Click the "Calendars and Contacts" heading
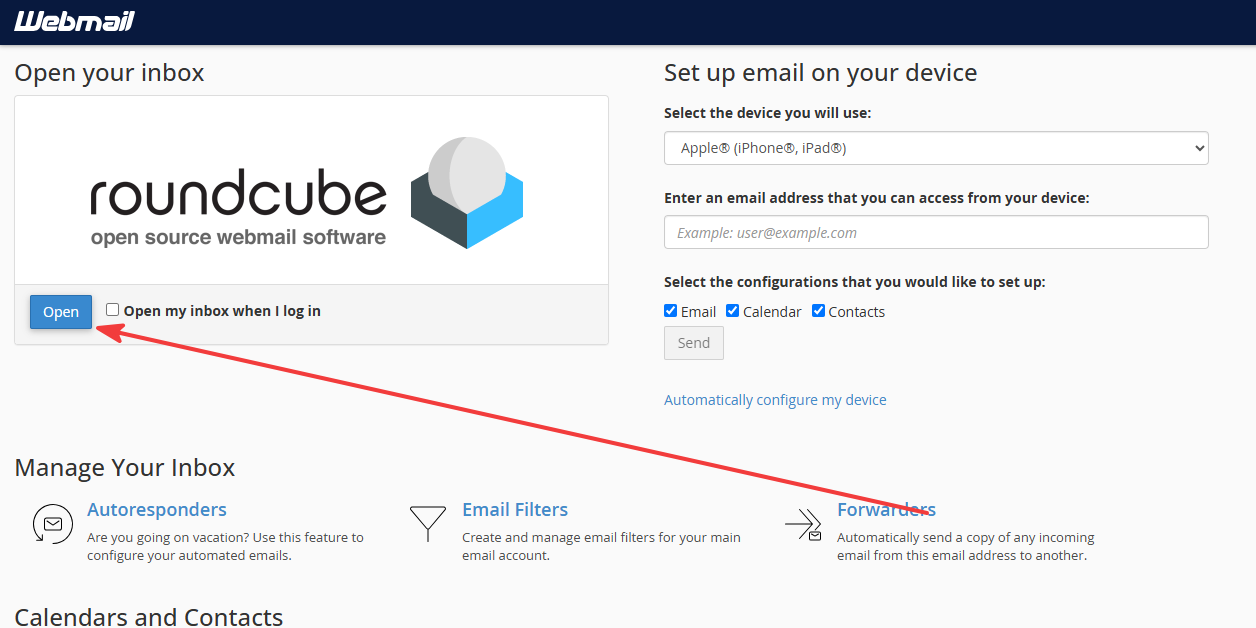1256x628 pixels. pyautogui.click(x=149, y=617)
